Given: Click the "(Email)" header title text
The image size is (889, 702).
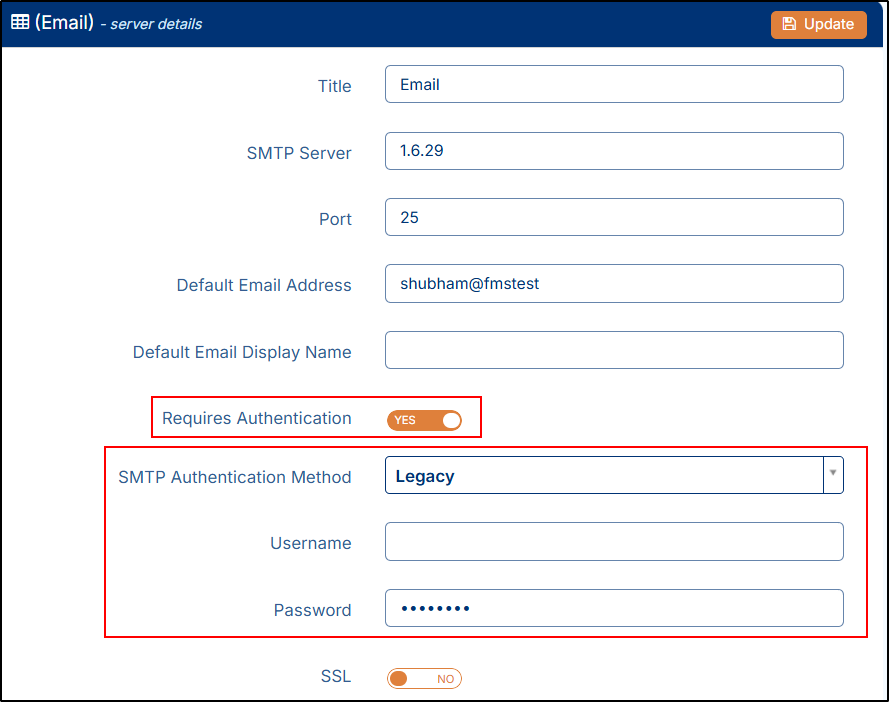Looking at the screenshot, I should 64,22.
